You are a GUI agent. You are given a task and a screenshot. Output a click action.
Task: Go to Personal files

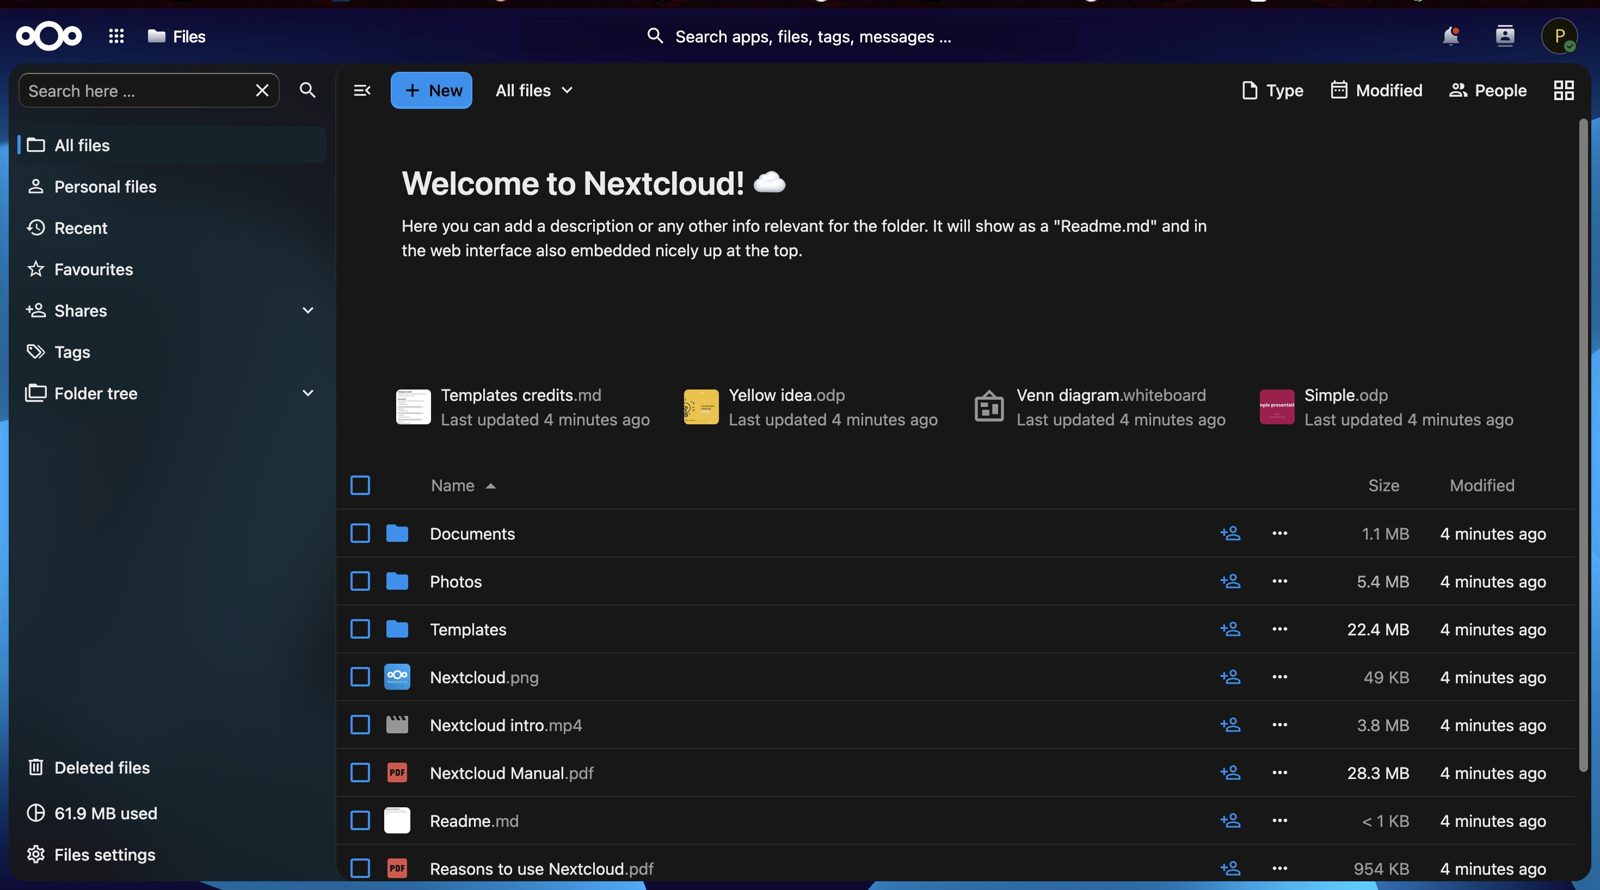point(172,186)
